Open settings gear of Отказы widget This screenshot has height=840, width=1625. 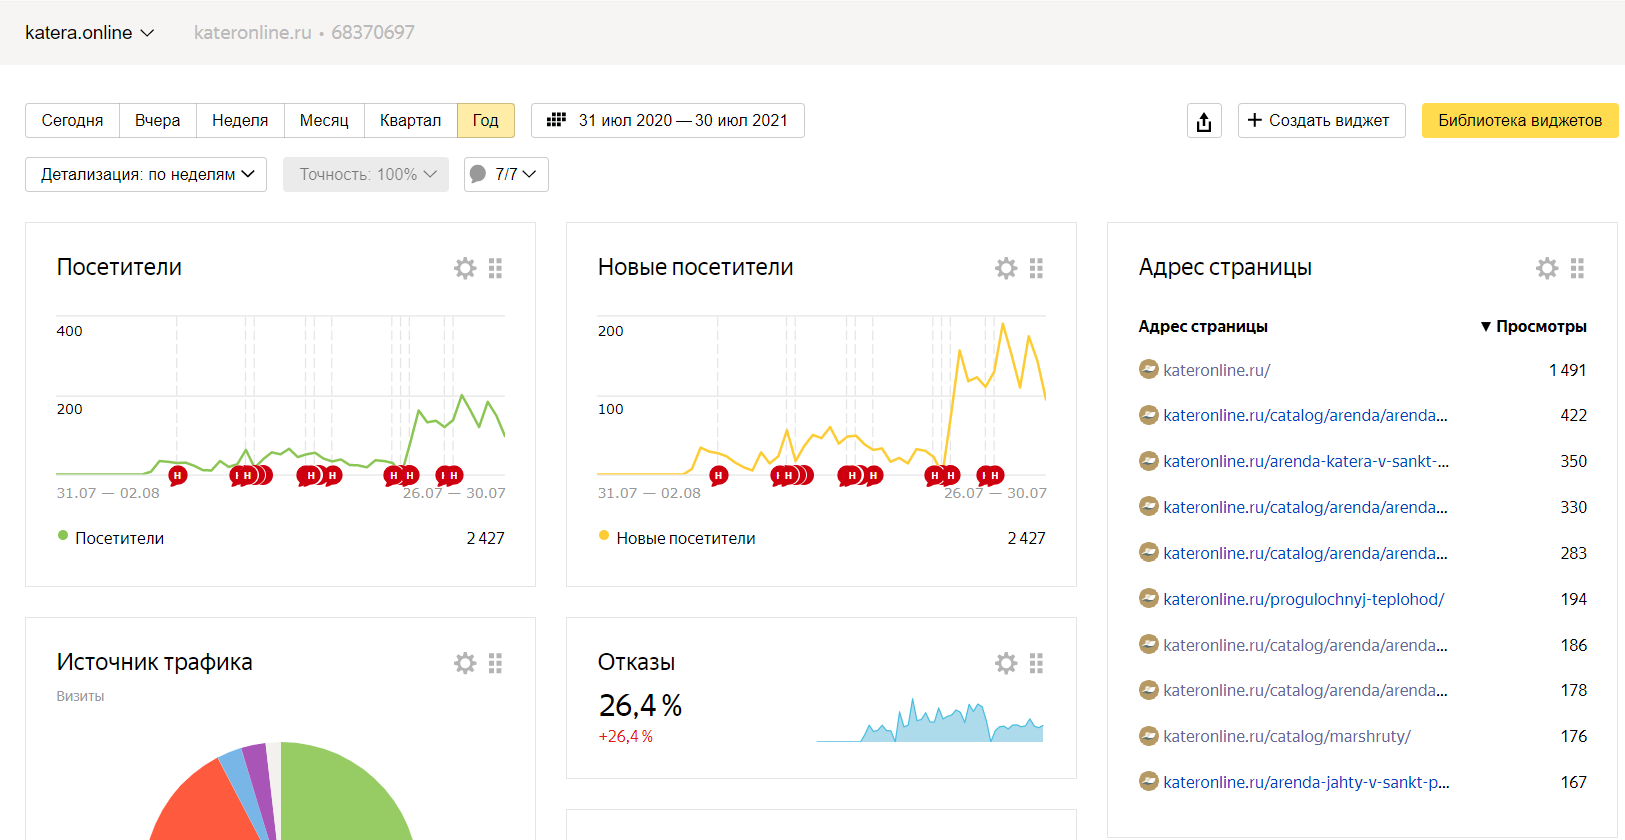point(1006,663)
